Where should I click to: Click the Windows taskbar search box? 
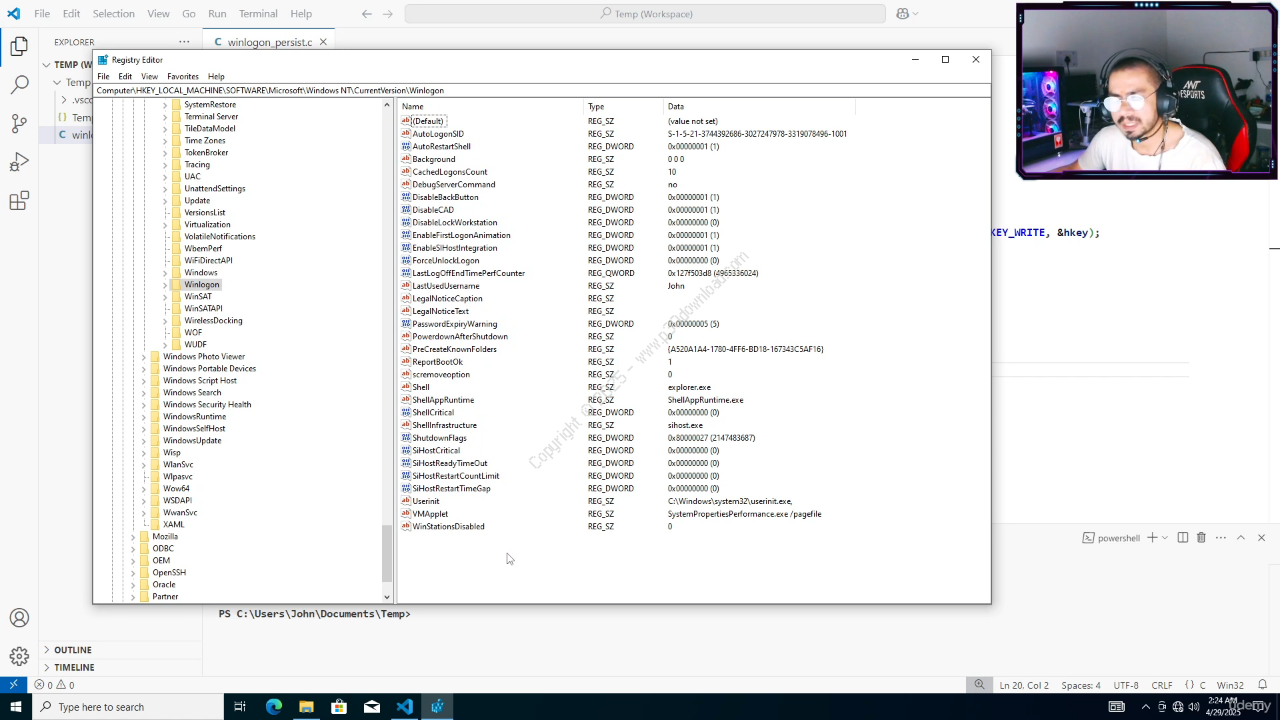point(128,707)
